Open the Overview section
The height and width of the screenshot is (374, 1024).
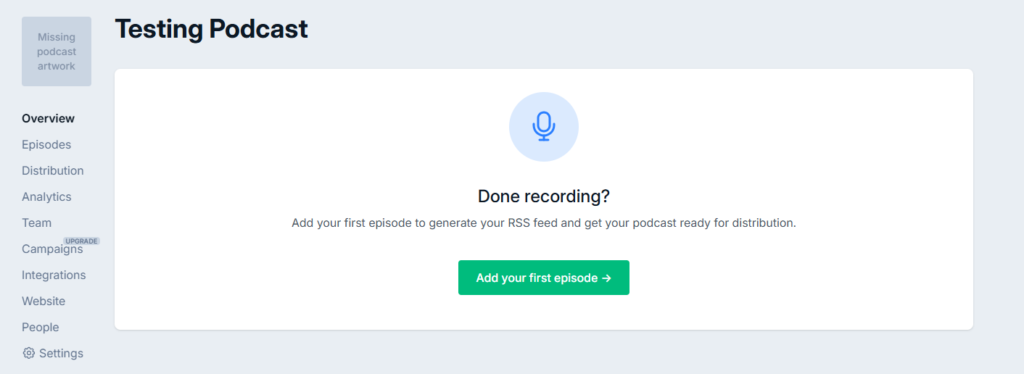tap(48, 118)
